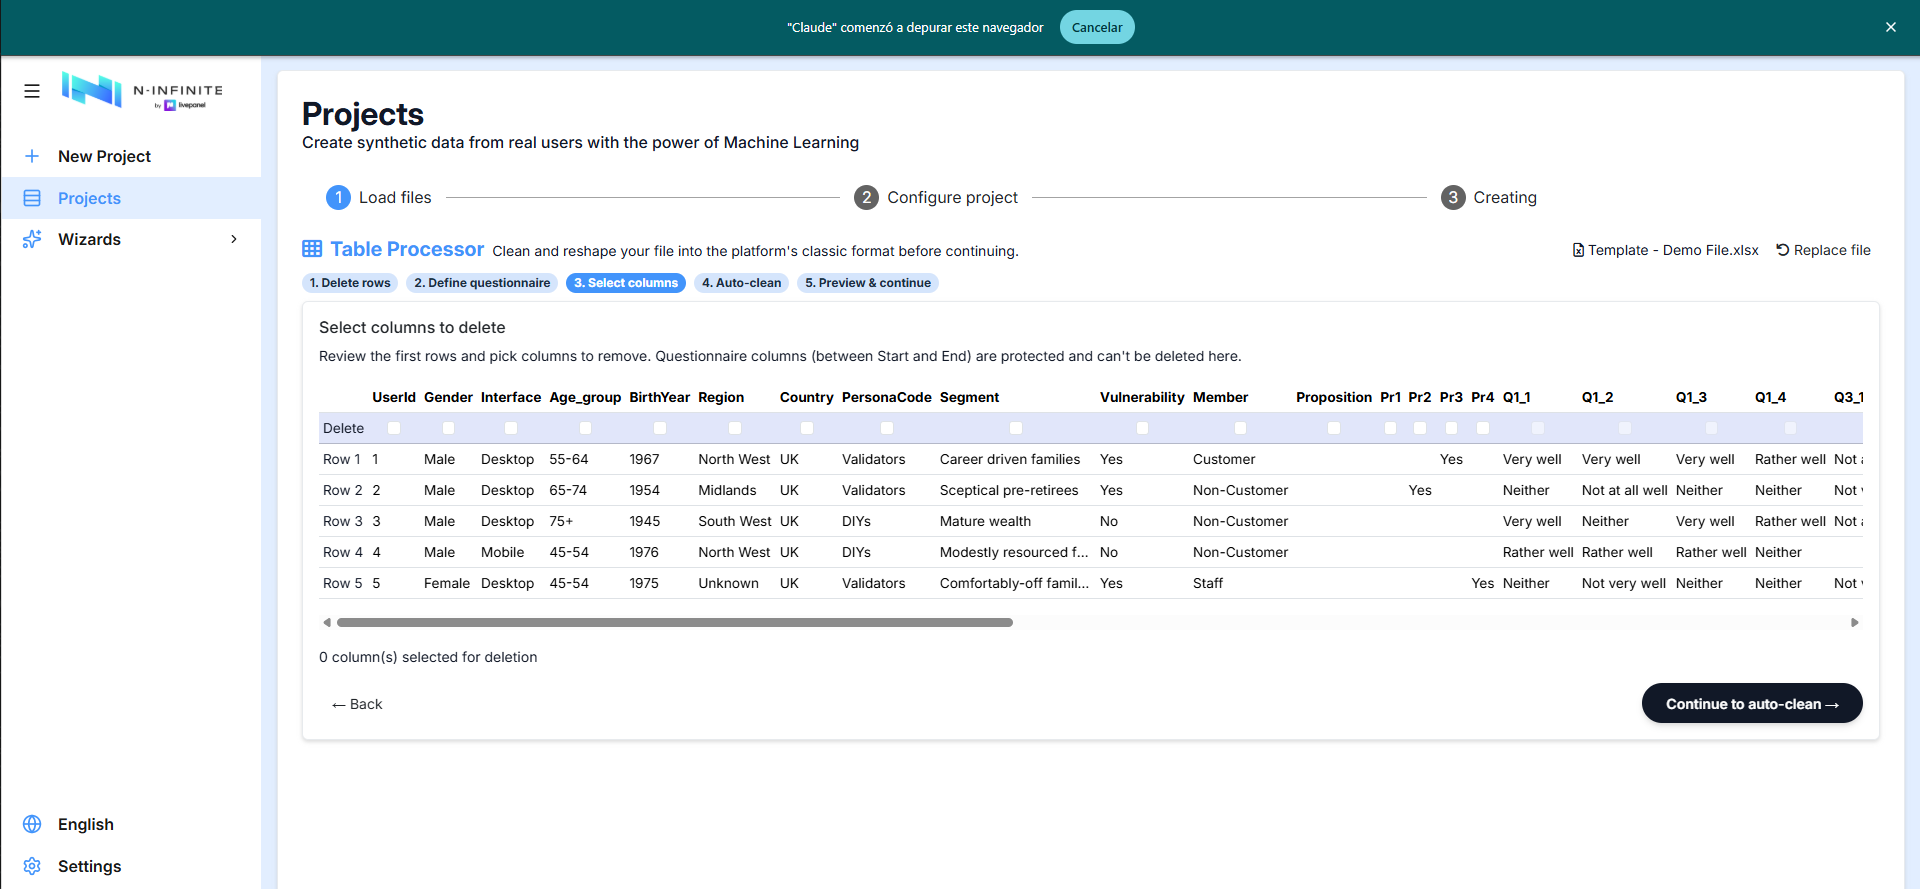Click the Settings gear icon
Image resolution: width=1920 pixels, height=889 pixels.
click(x=32, y=866)
